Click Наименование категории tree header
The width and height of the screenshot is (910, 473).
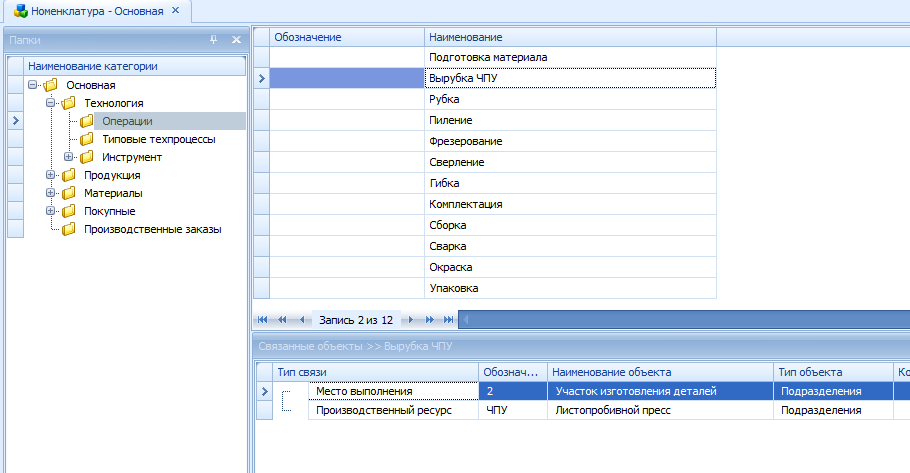pos(135,66)
